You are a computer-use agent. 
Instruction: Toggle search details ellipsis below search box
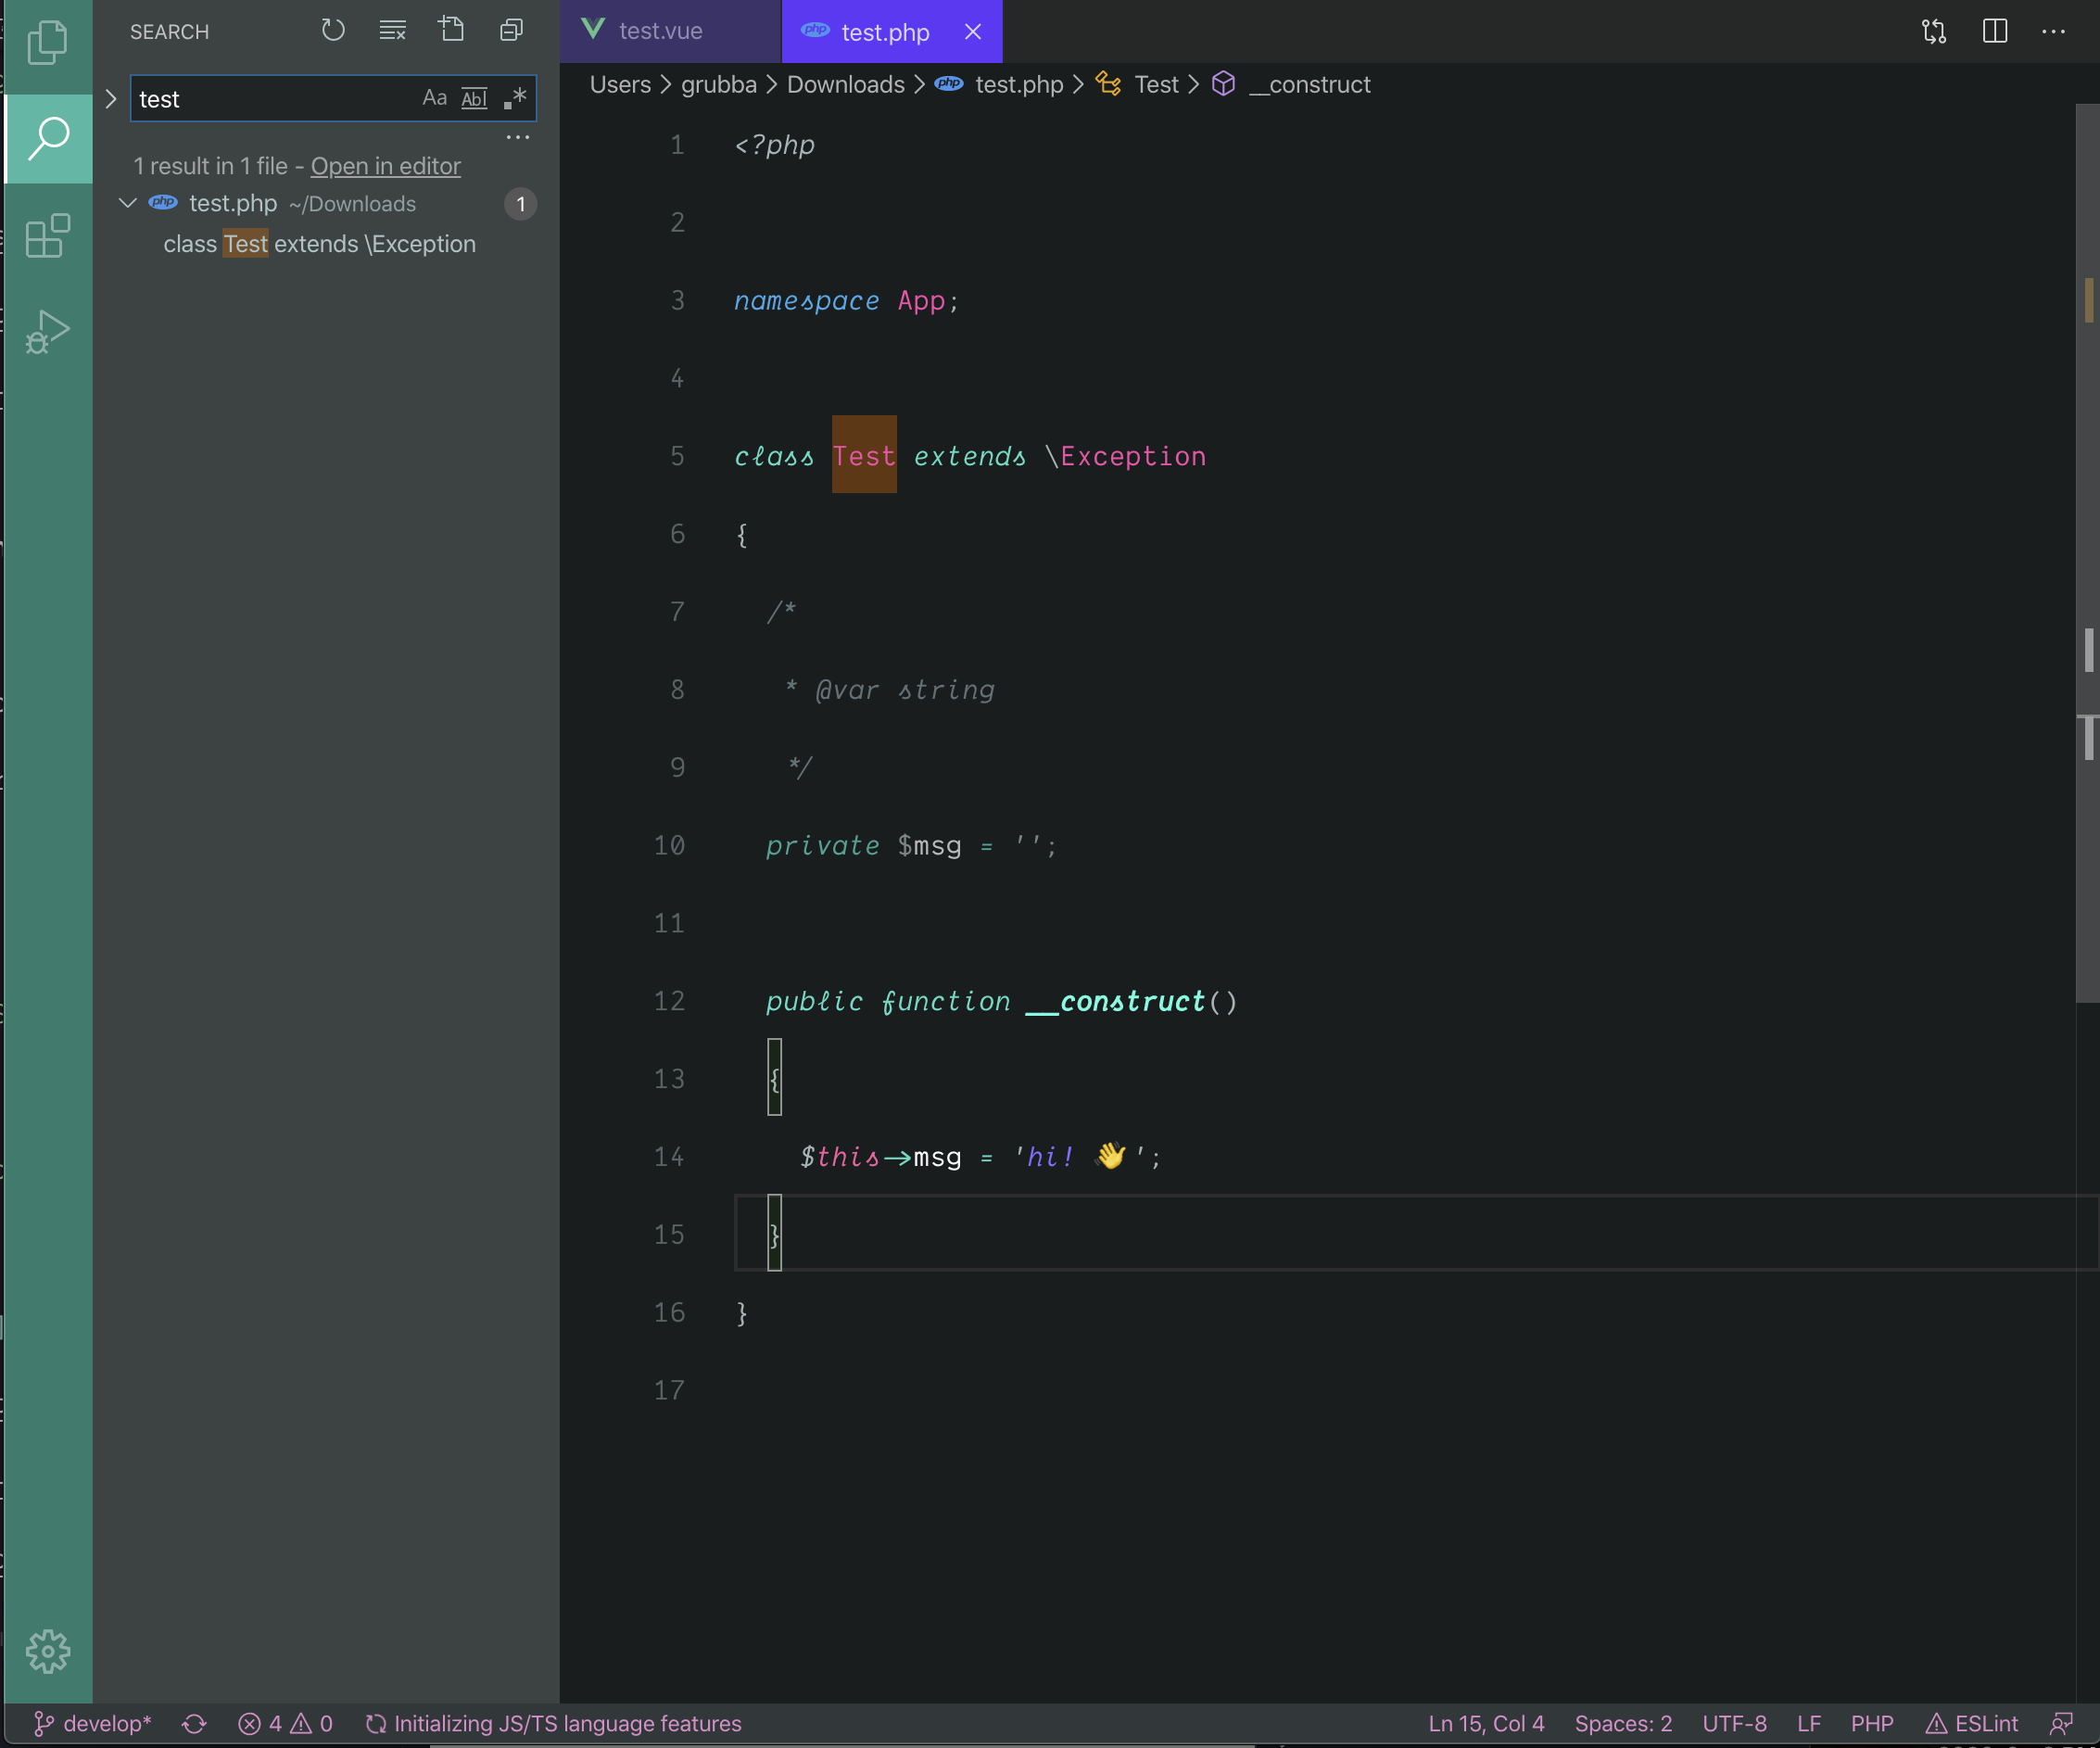point(517,137)
